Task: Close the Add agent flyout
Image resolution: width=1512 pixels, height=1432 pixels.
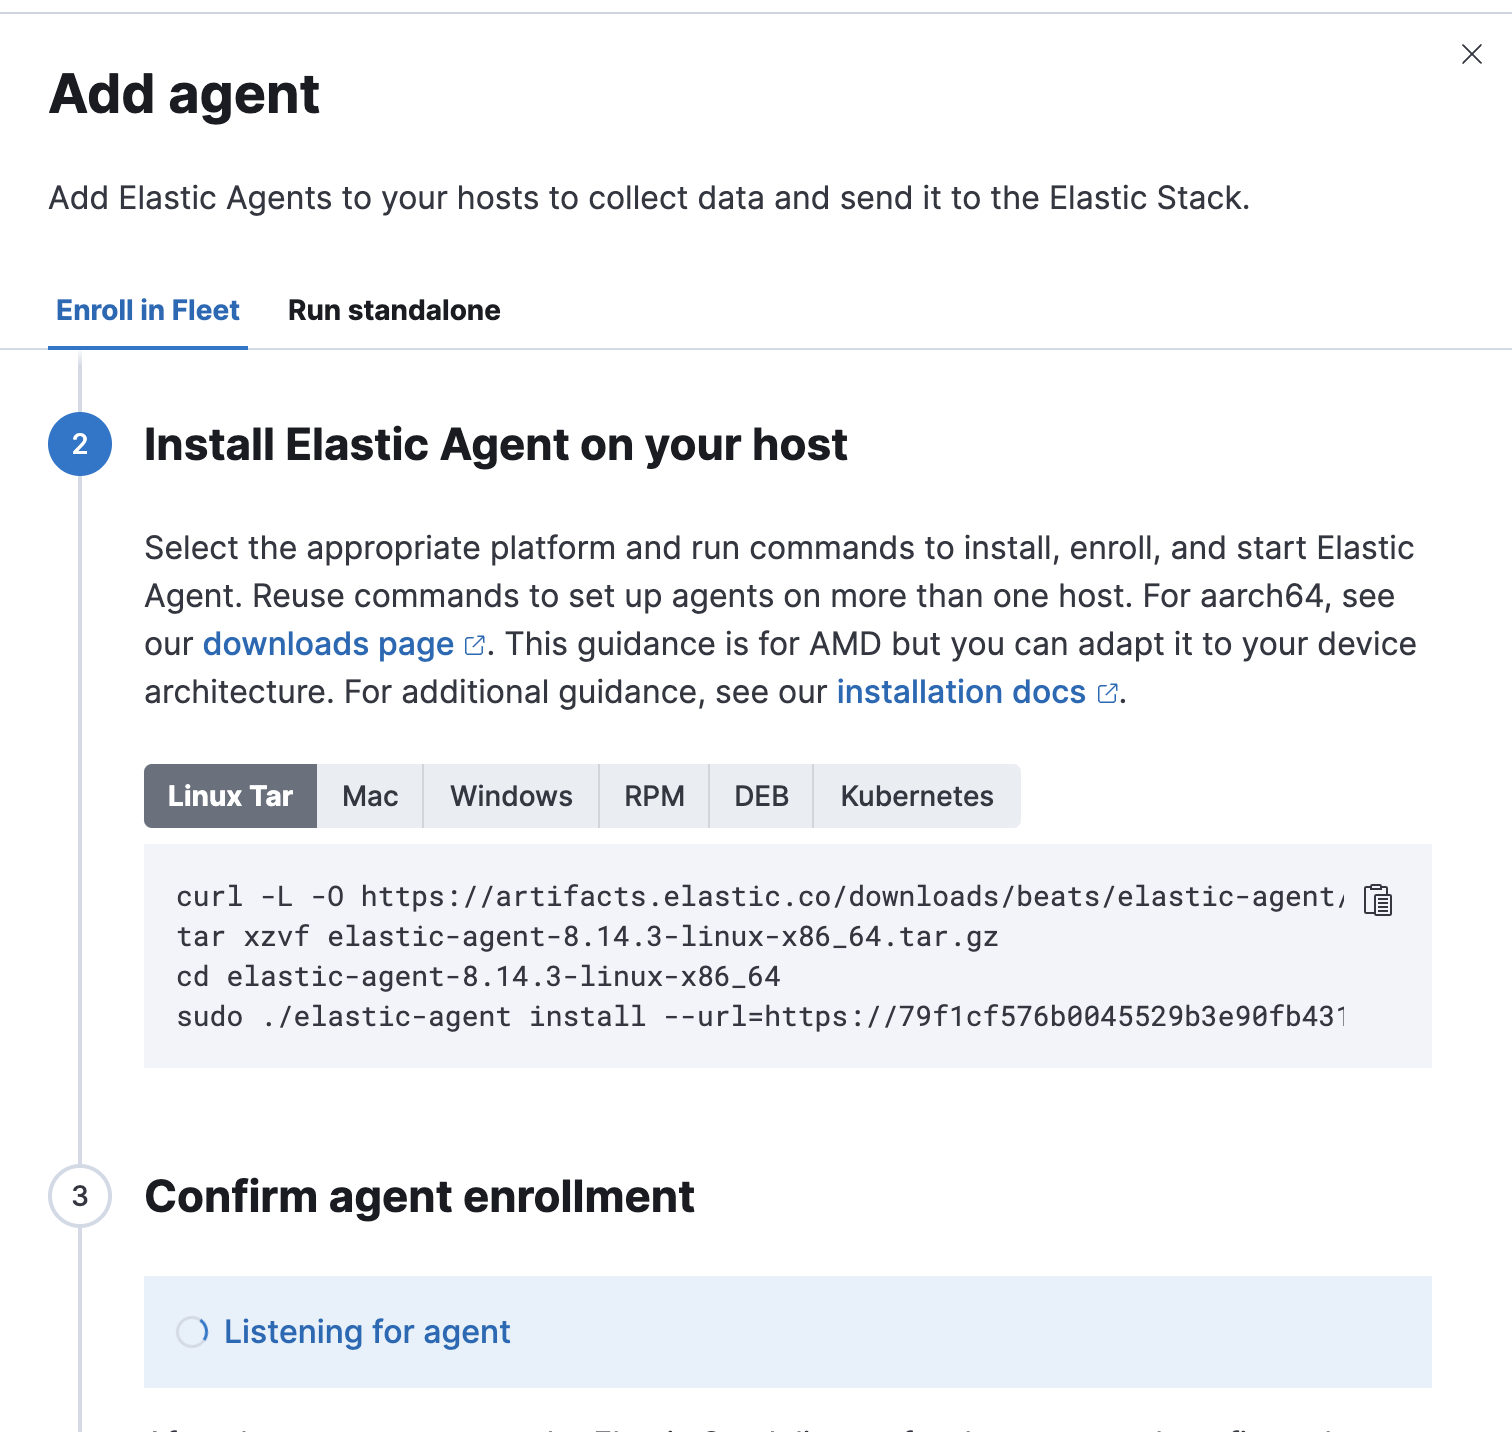Action: pyautogui.click(x=1471, y=54)
